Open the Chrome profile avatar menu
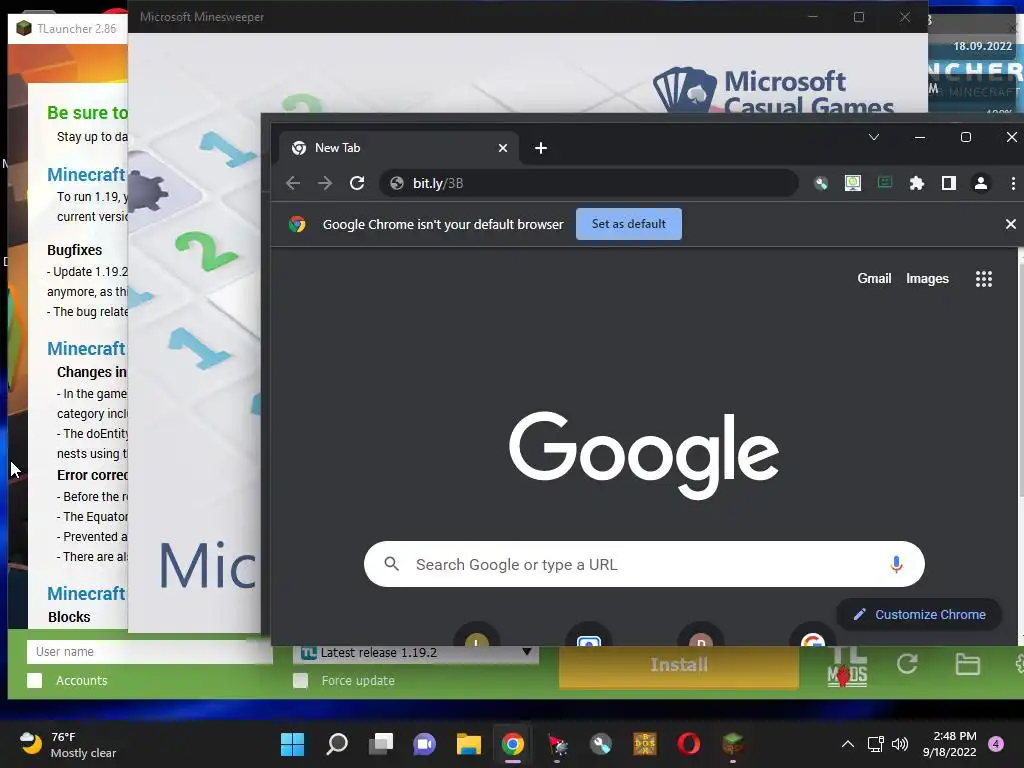The width and height of the screenshot is (1024, 768). click(x=981, y=184)
